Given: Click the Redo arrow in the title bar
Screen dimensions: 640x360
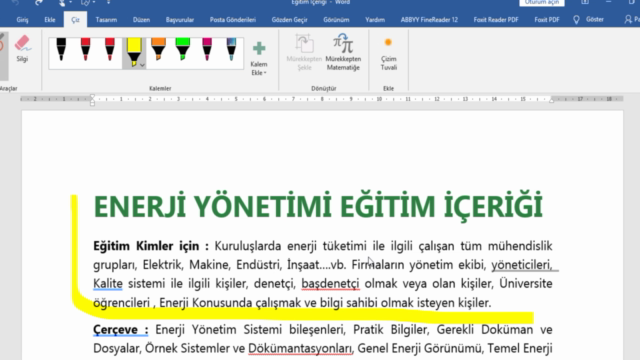Looking at the screenshot, I should coord(39,3).
